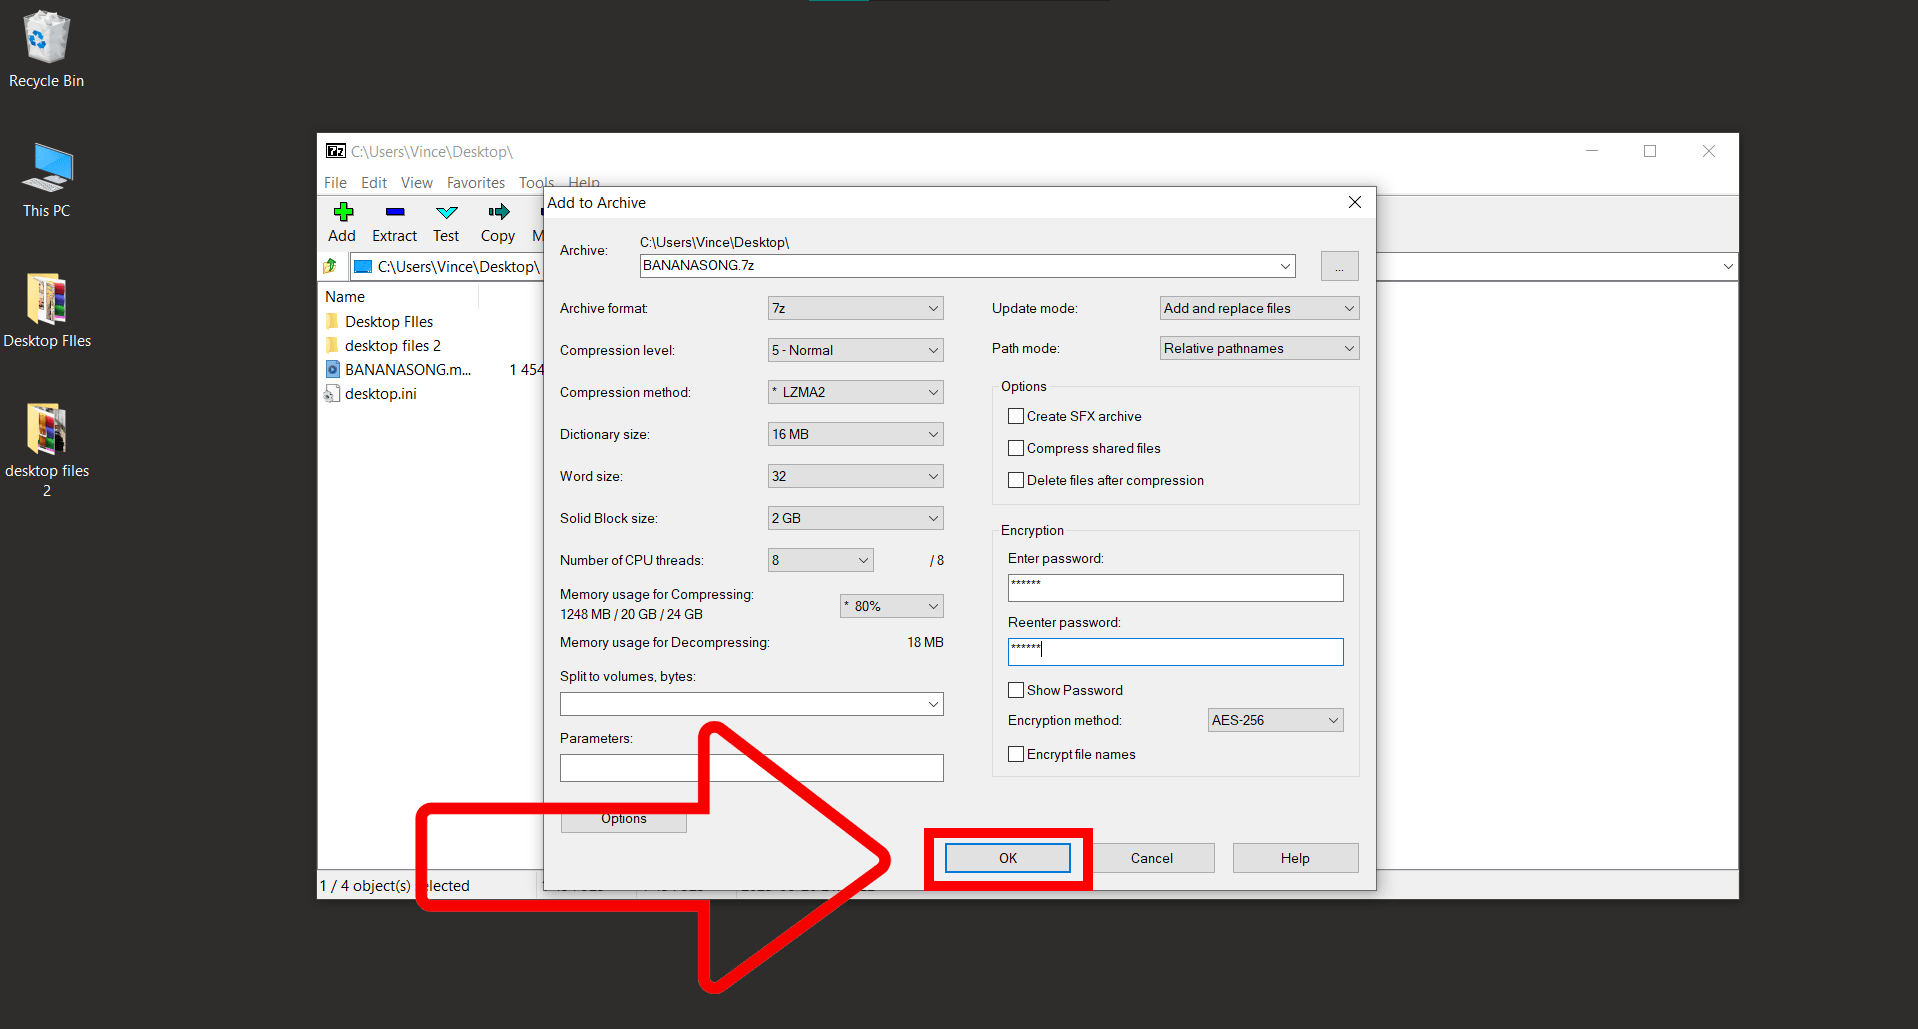
Task: Toggle Show Password option
Action: (x=1016, y=690)
